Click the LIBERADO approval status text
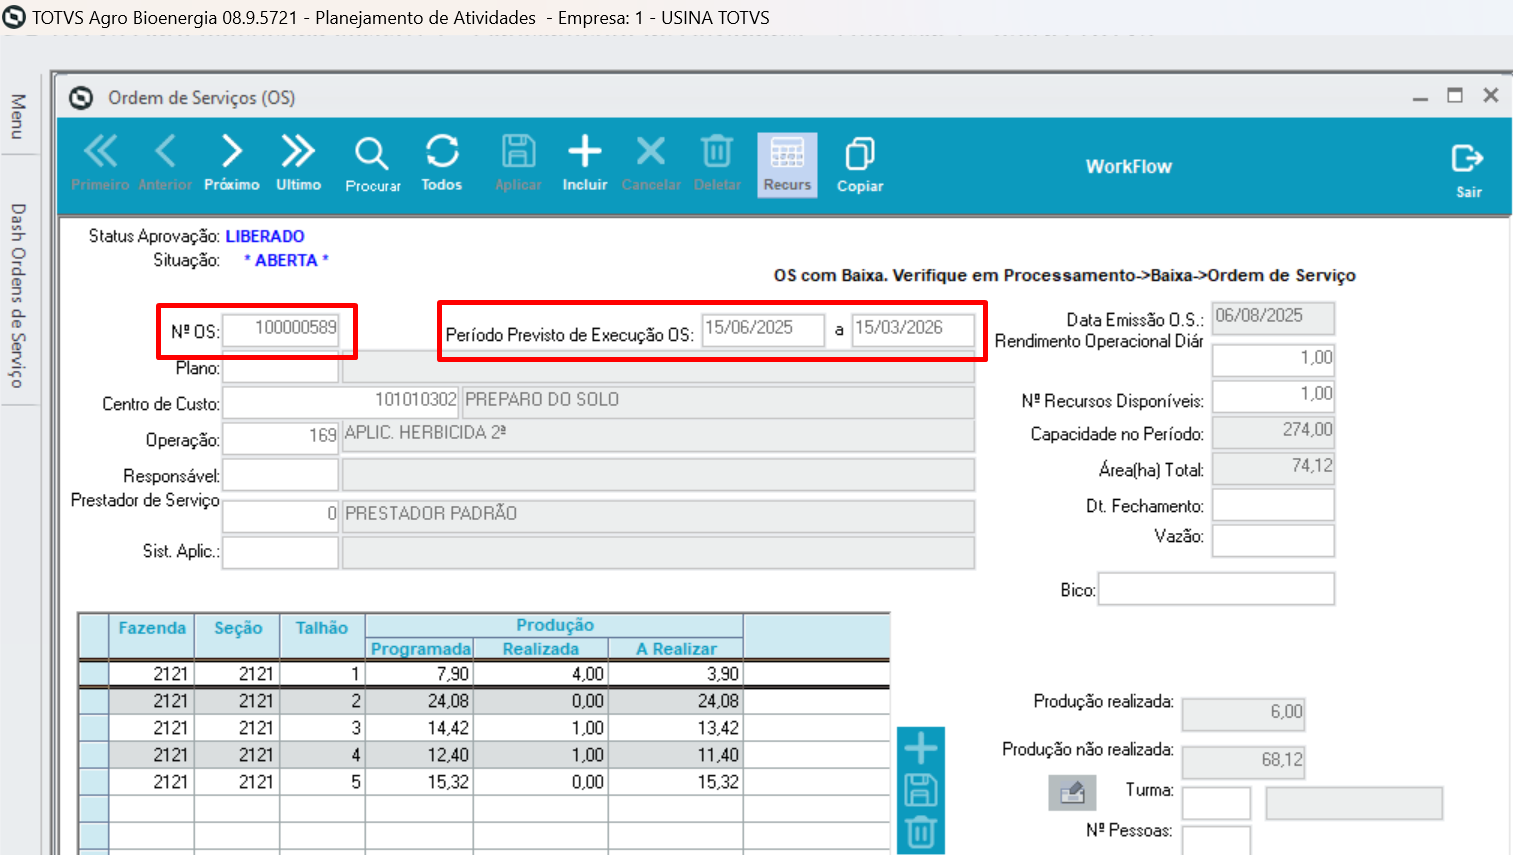The width and height of the screenshot is (1513, 855). (265, 236)
